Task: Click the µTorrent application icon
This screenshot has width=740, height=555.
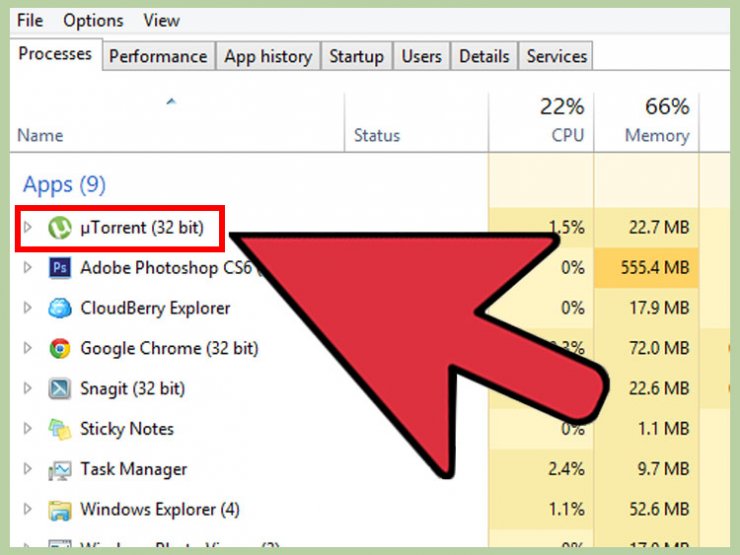Action: 60,228
